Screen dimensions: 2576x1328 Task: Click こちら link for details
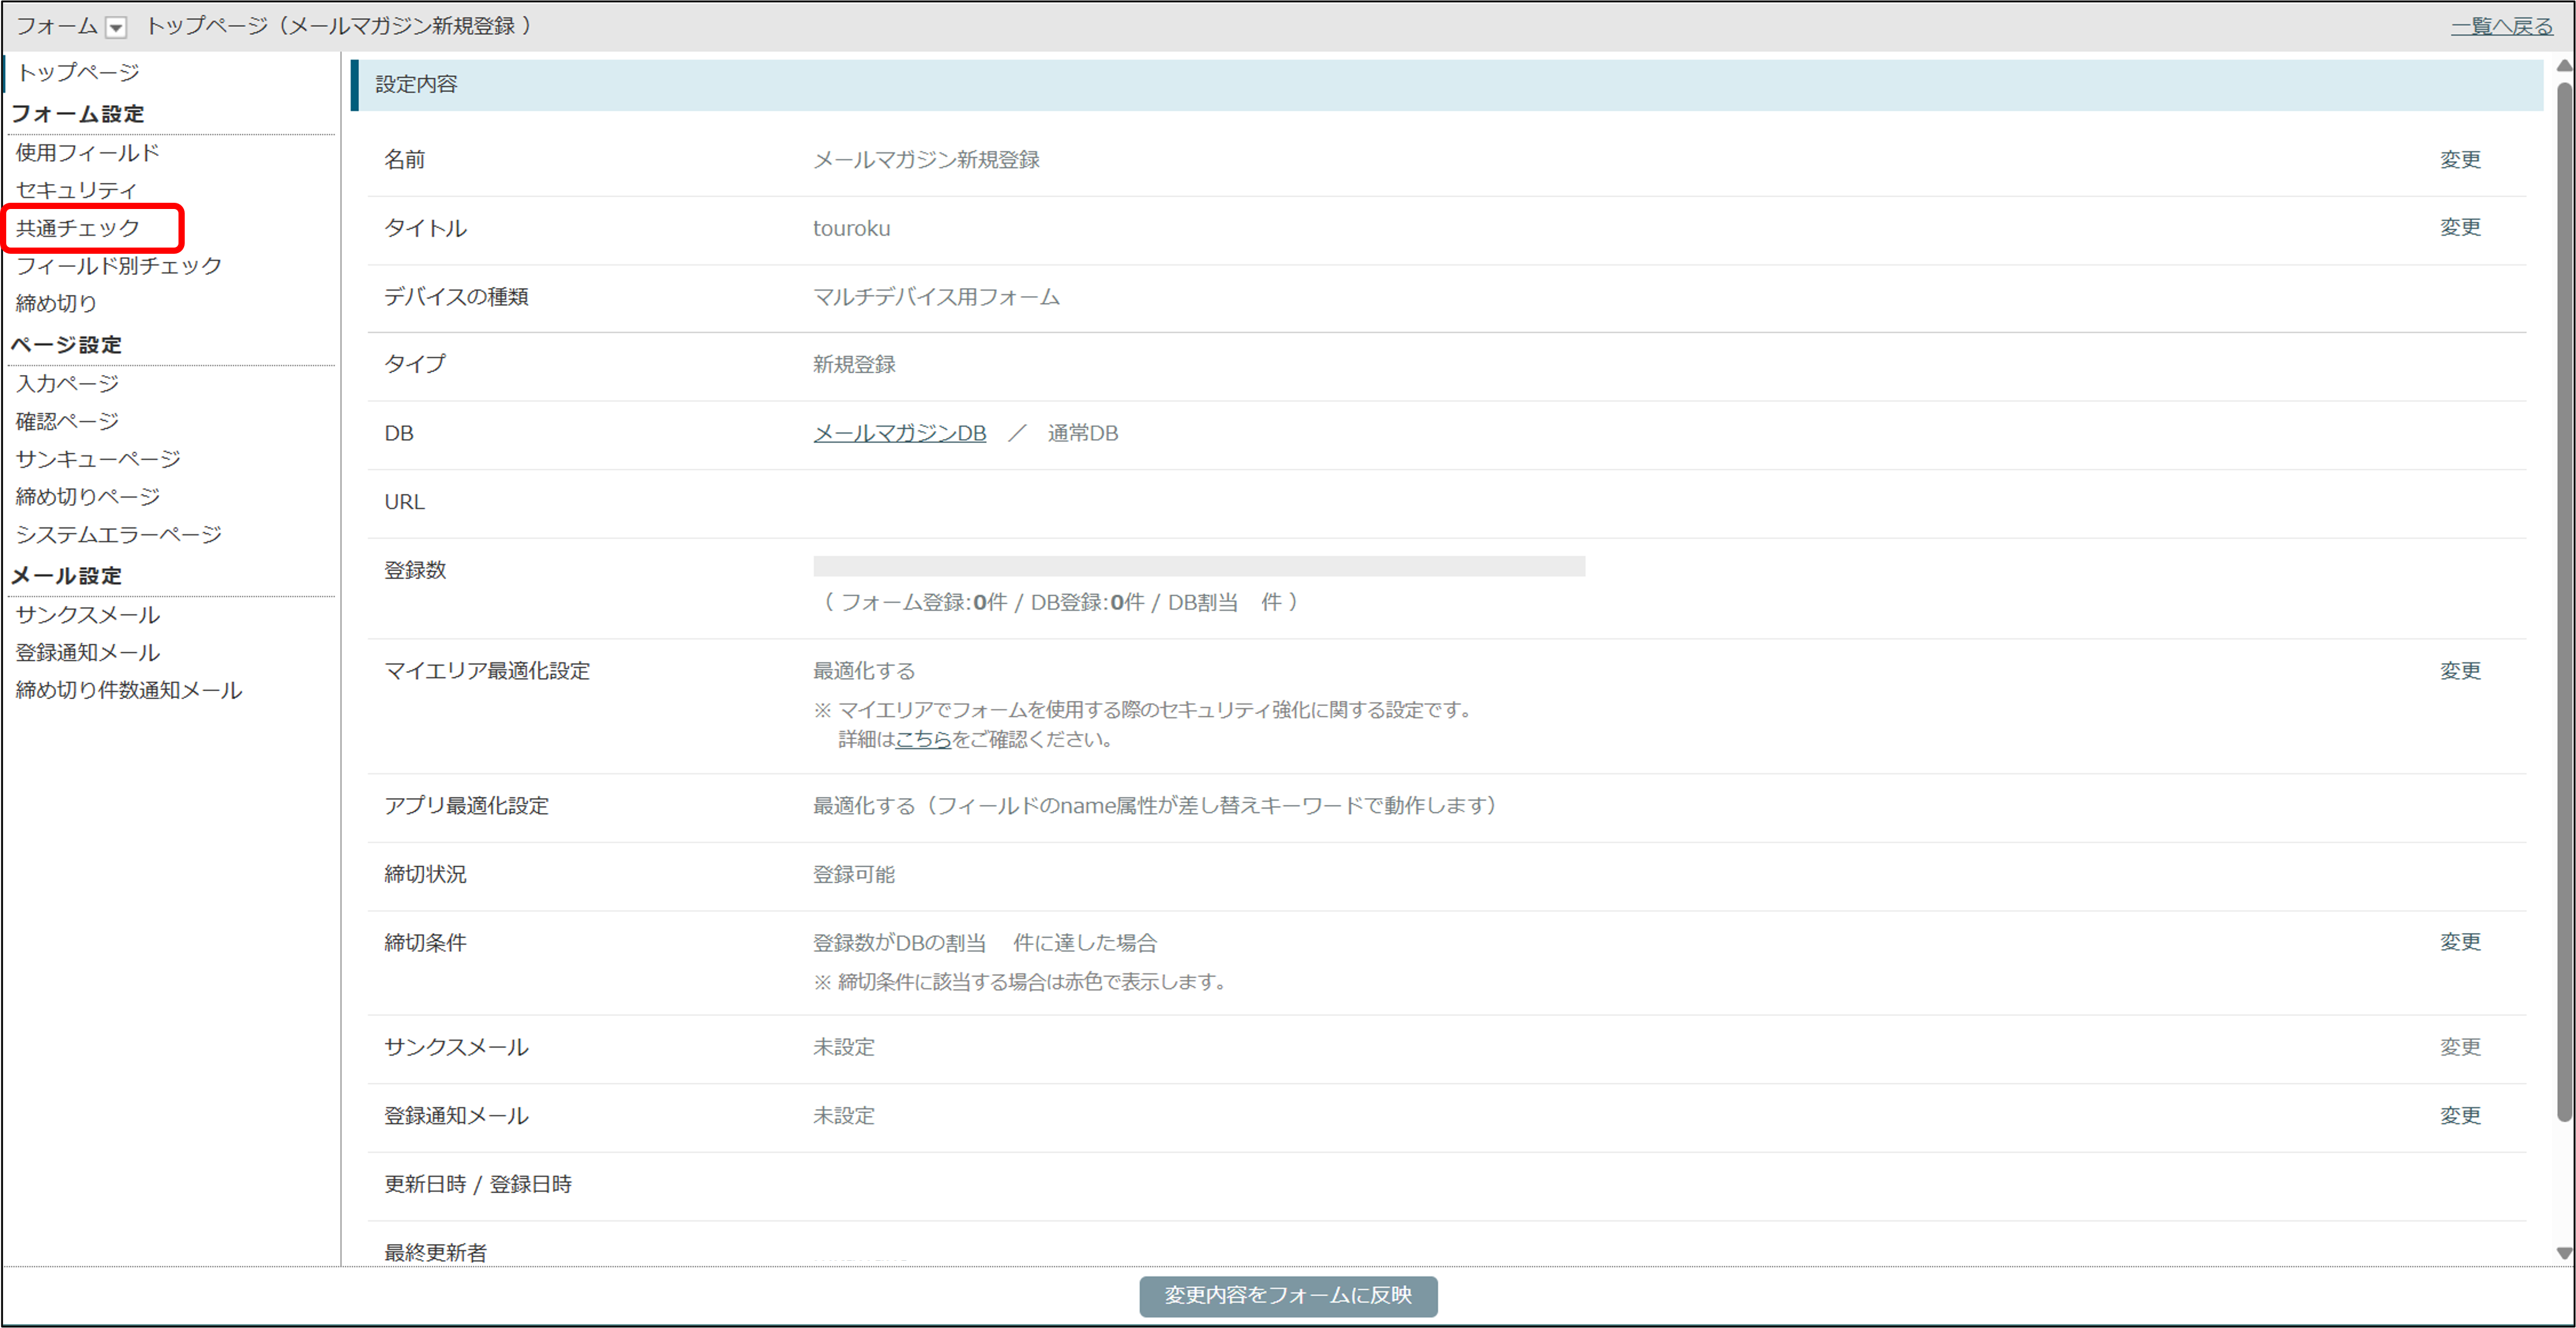pyautogui.click(x=922, y=739)
